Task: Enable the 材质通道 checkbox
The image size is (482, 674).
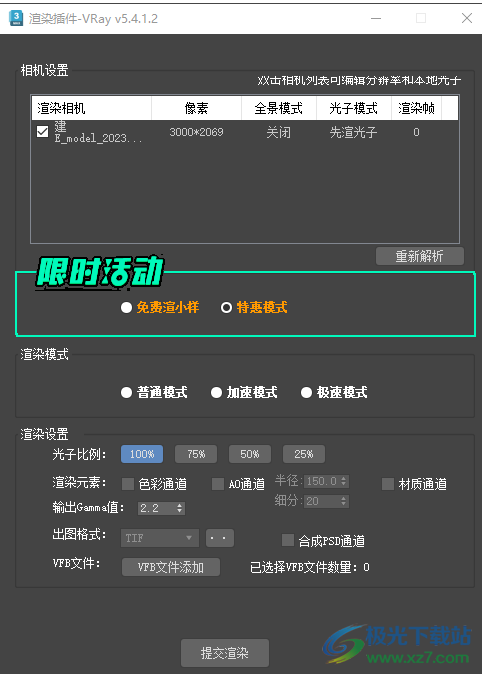Action: click(388, 484)
